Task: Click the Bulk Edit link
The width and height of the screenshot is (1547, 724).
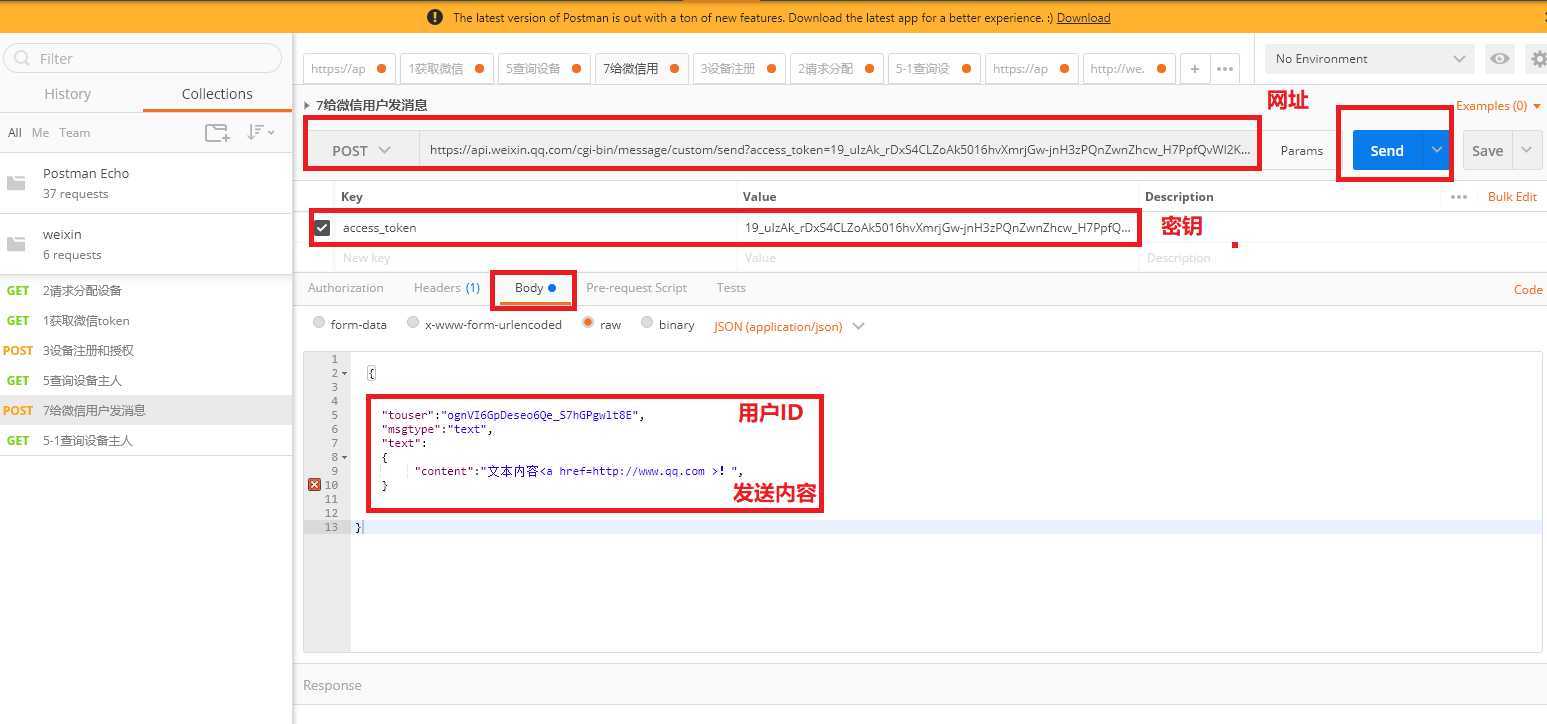Action: point(1512,197)
